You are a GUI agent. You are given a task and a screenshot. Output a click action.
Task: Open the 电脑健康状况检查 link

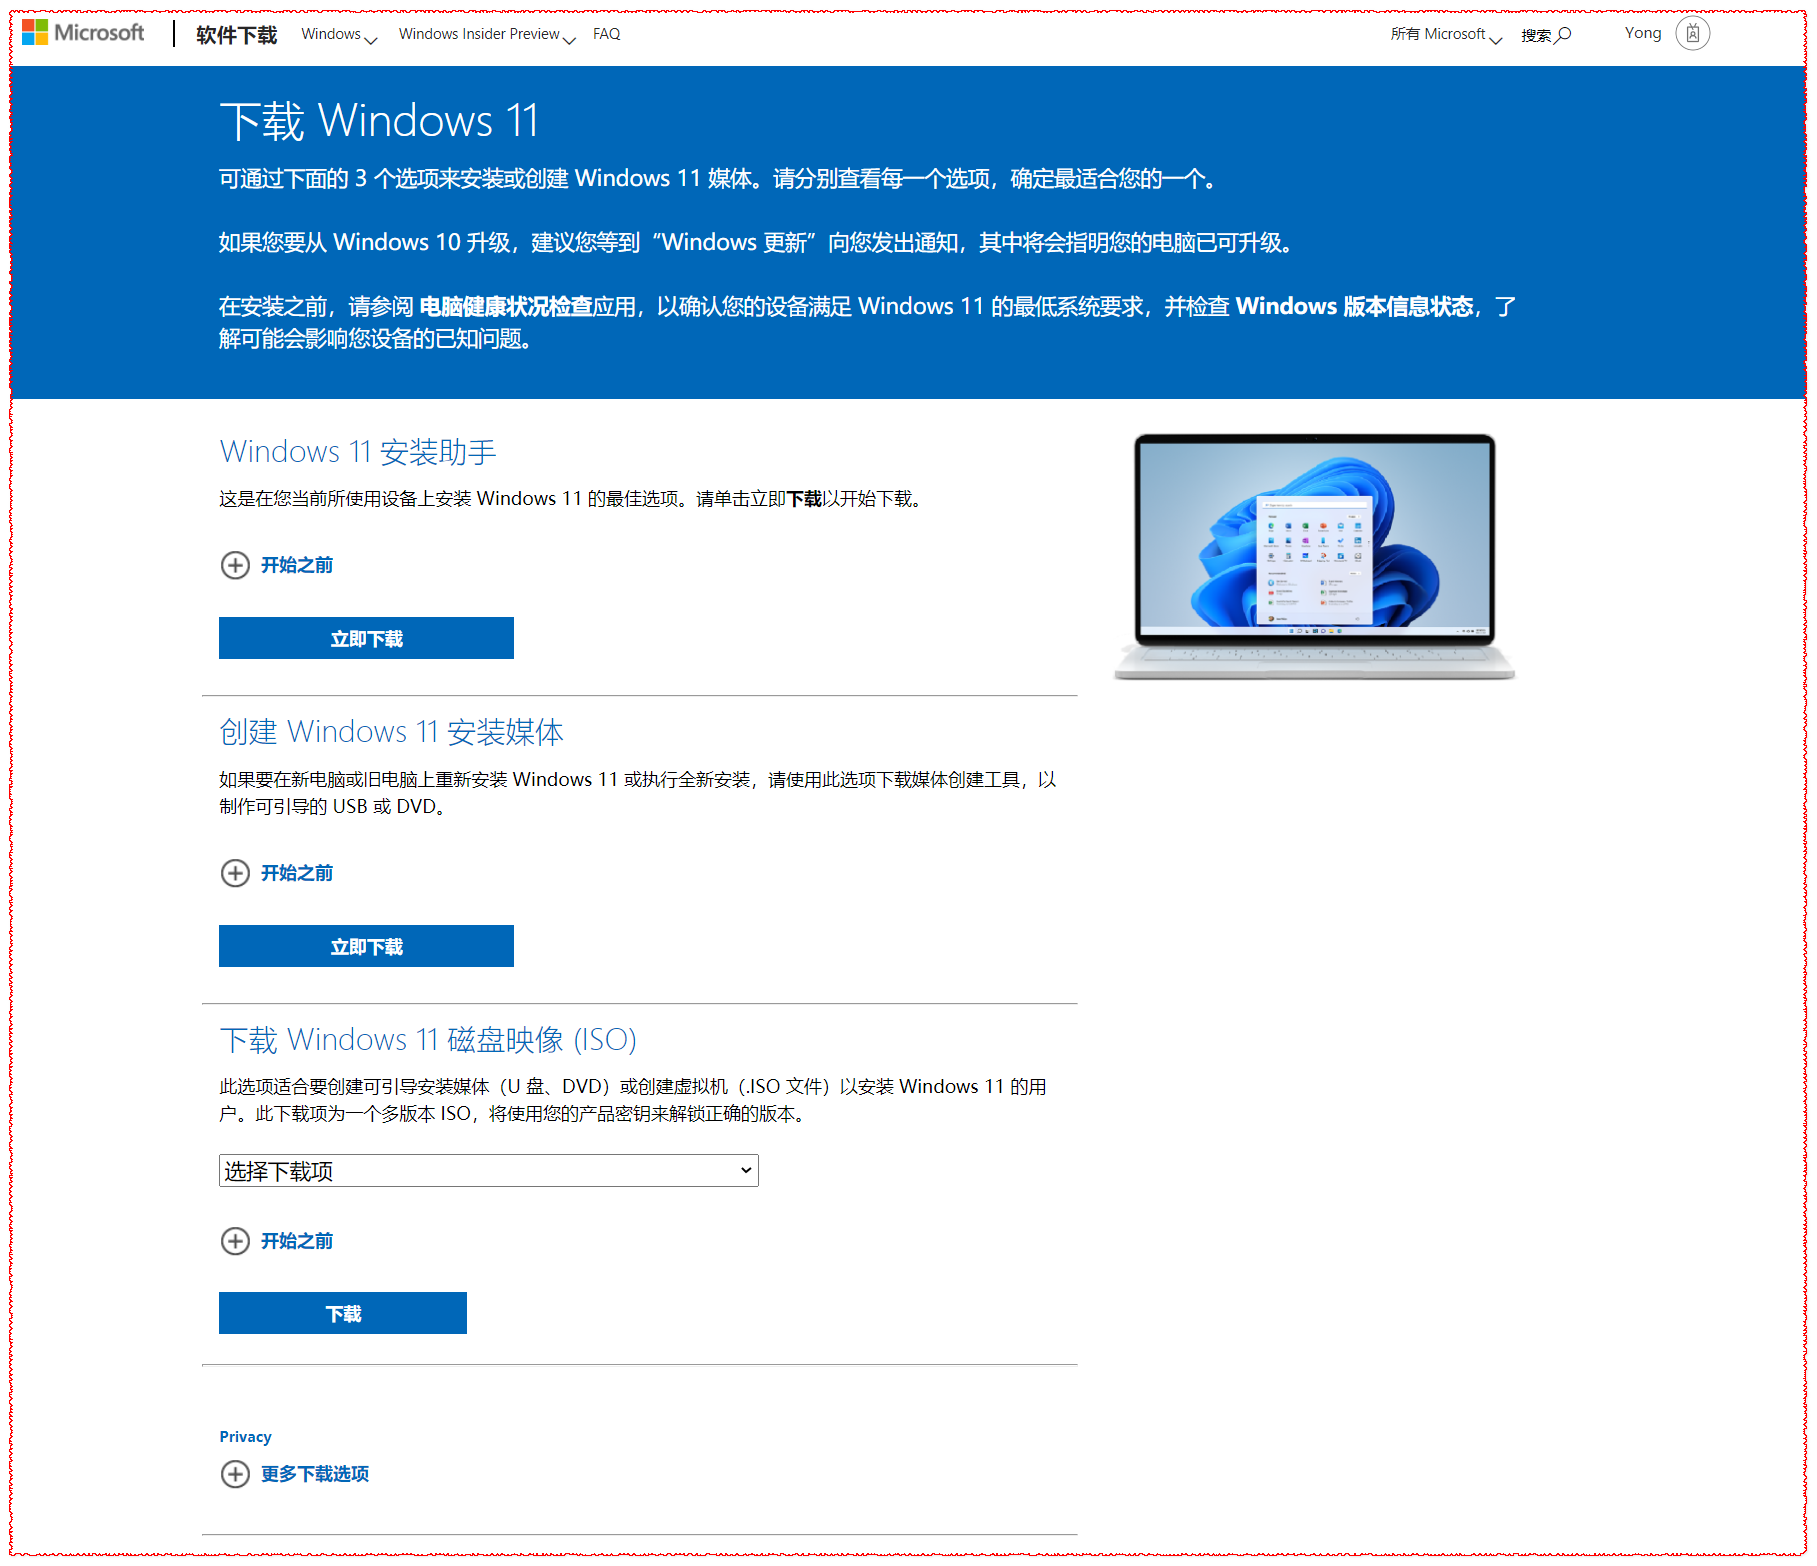506,306
